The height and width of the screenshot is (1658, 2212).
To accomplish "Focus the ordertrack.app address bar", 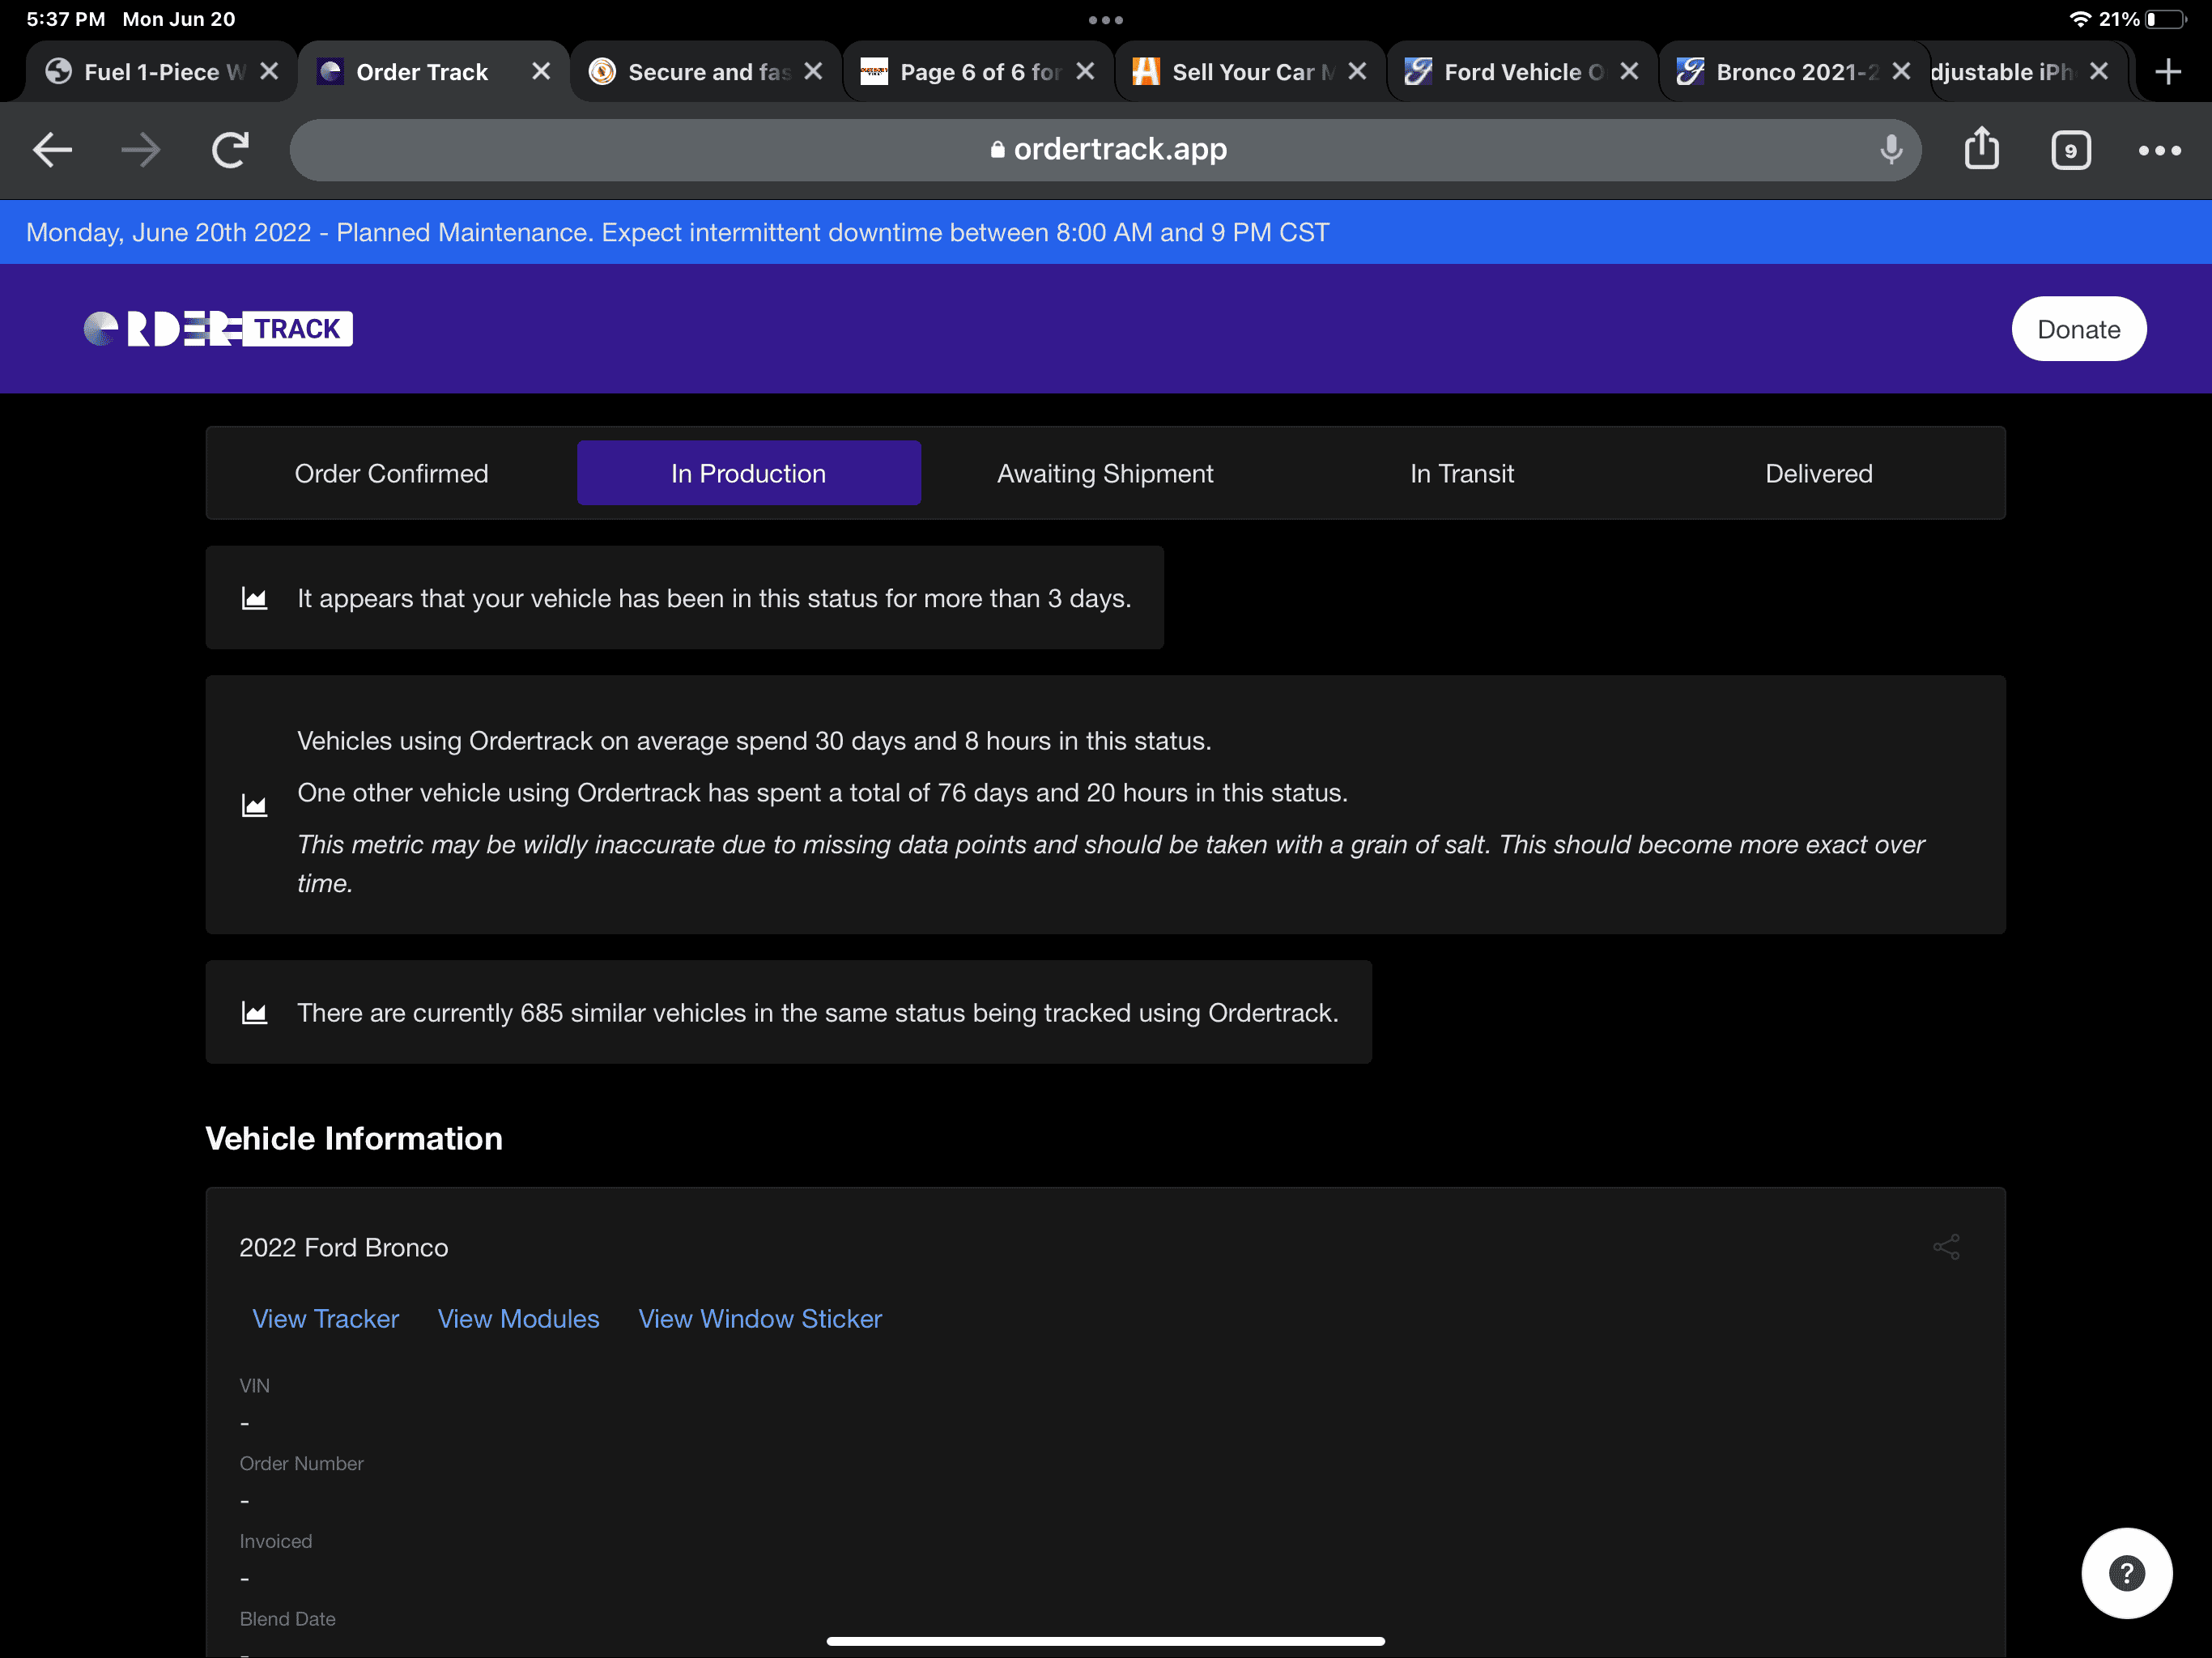I will (x=1105, y=150).
